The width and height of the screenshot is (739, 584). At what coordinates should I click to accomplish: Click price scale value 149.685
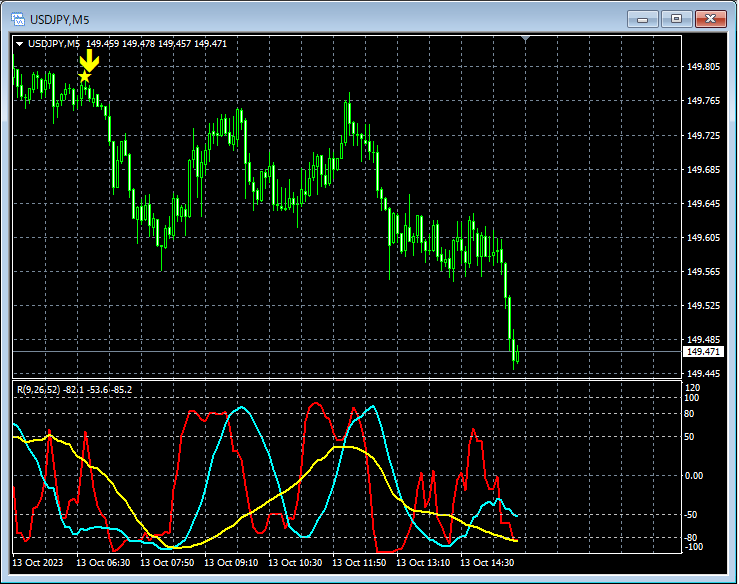coord(703,170)
